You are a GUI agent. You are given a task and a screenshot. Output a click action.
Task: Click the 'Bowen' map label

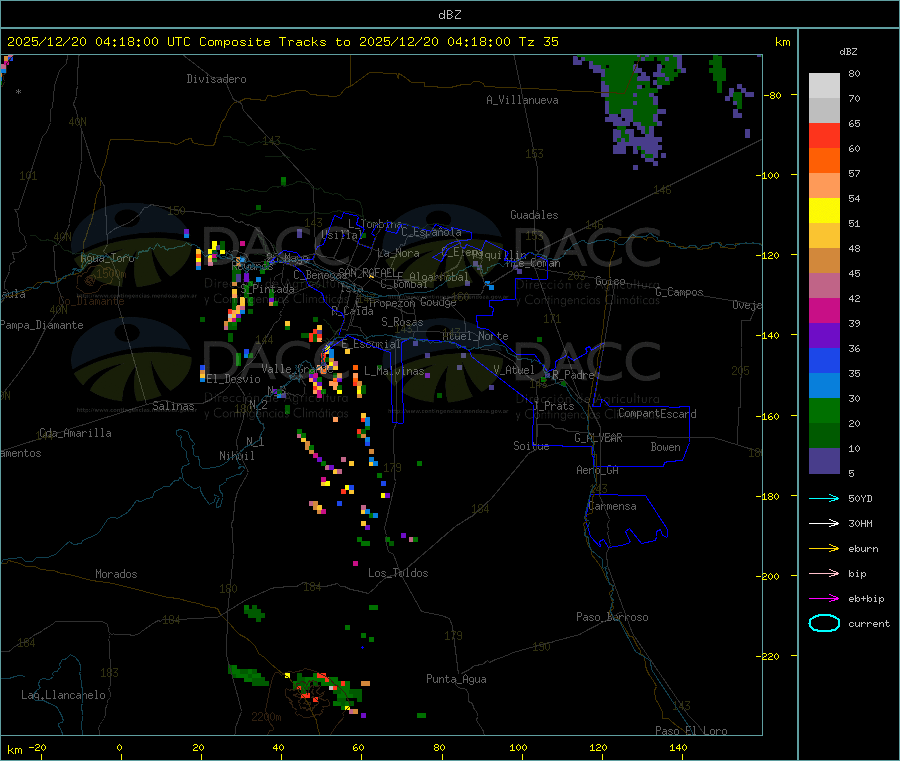point(665,447)
